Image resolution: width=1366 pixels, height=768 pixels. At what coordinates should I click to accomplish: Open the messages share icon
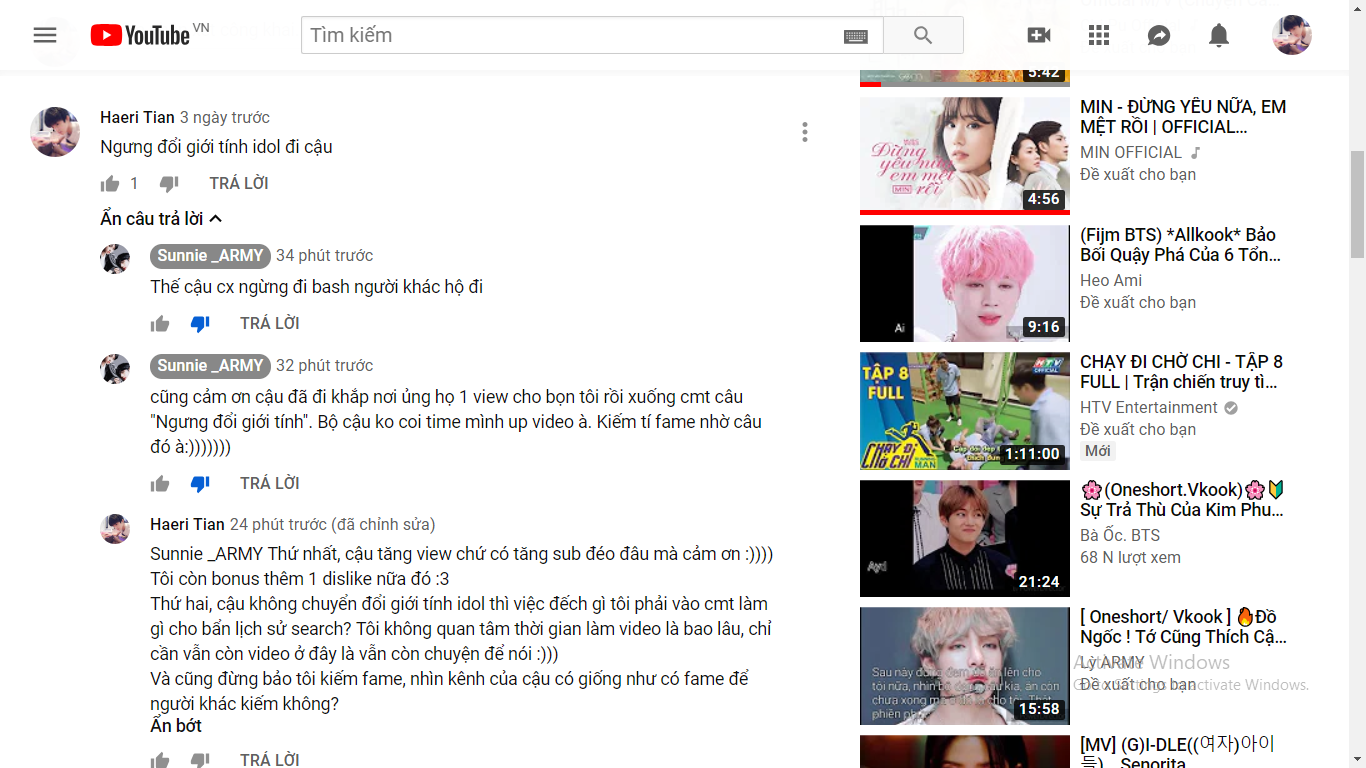[1159, 35]
